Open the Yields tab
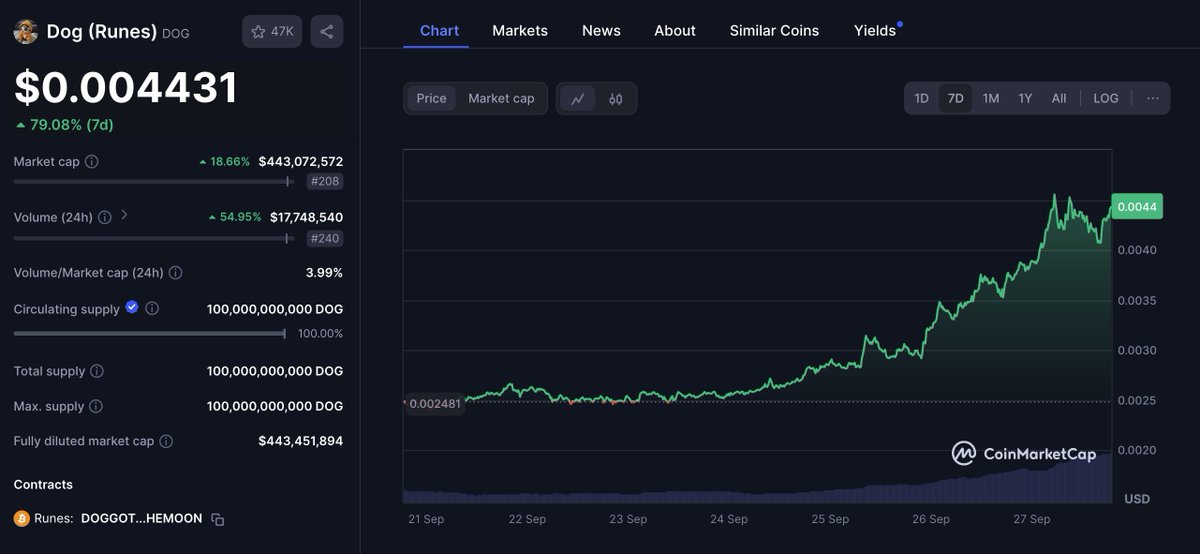This screenshot has width=1200, height=554. (875, 31)
